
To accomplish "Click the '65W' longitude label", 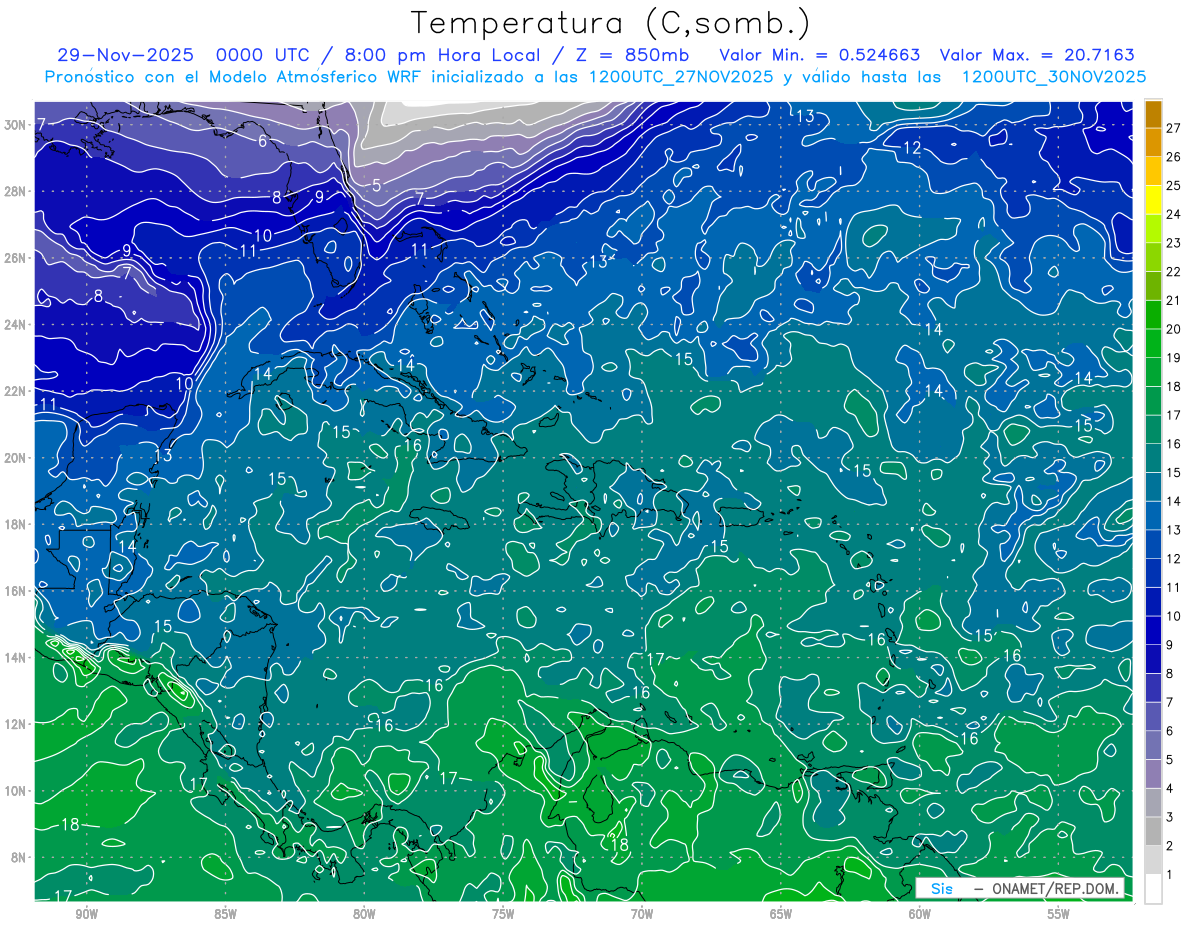I will pyautogui.click(x=781, y=914).
